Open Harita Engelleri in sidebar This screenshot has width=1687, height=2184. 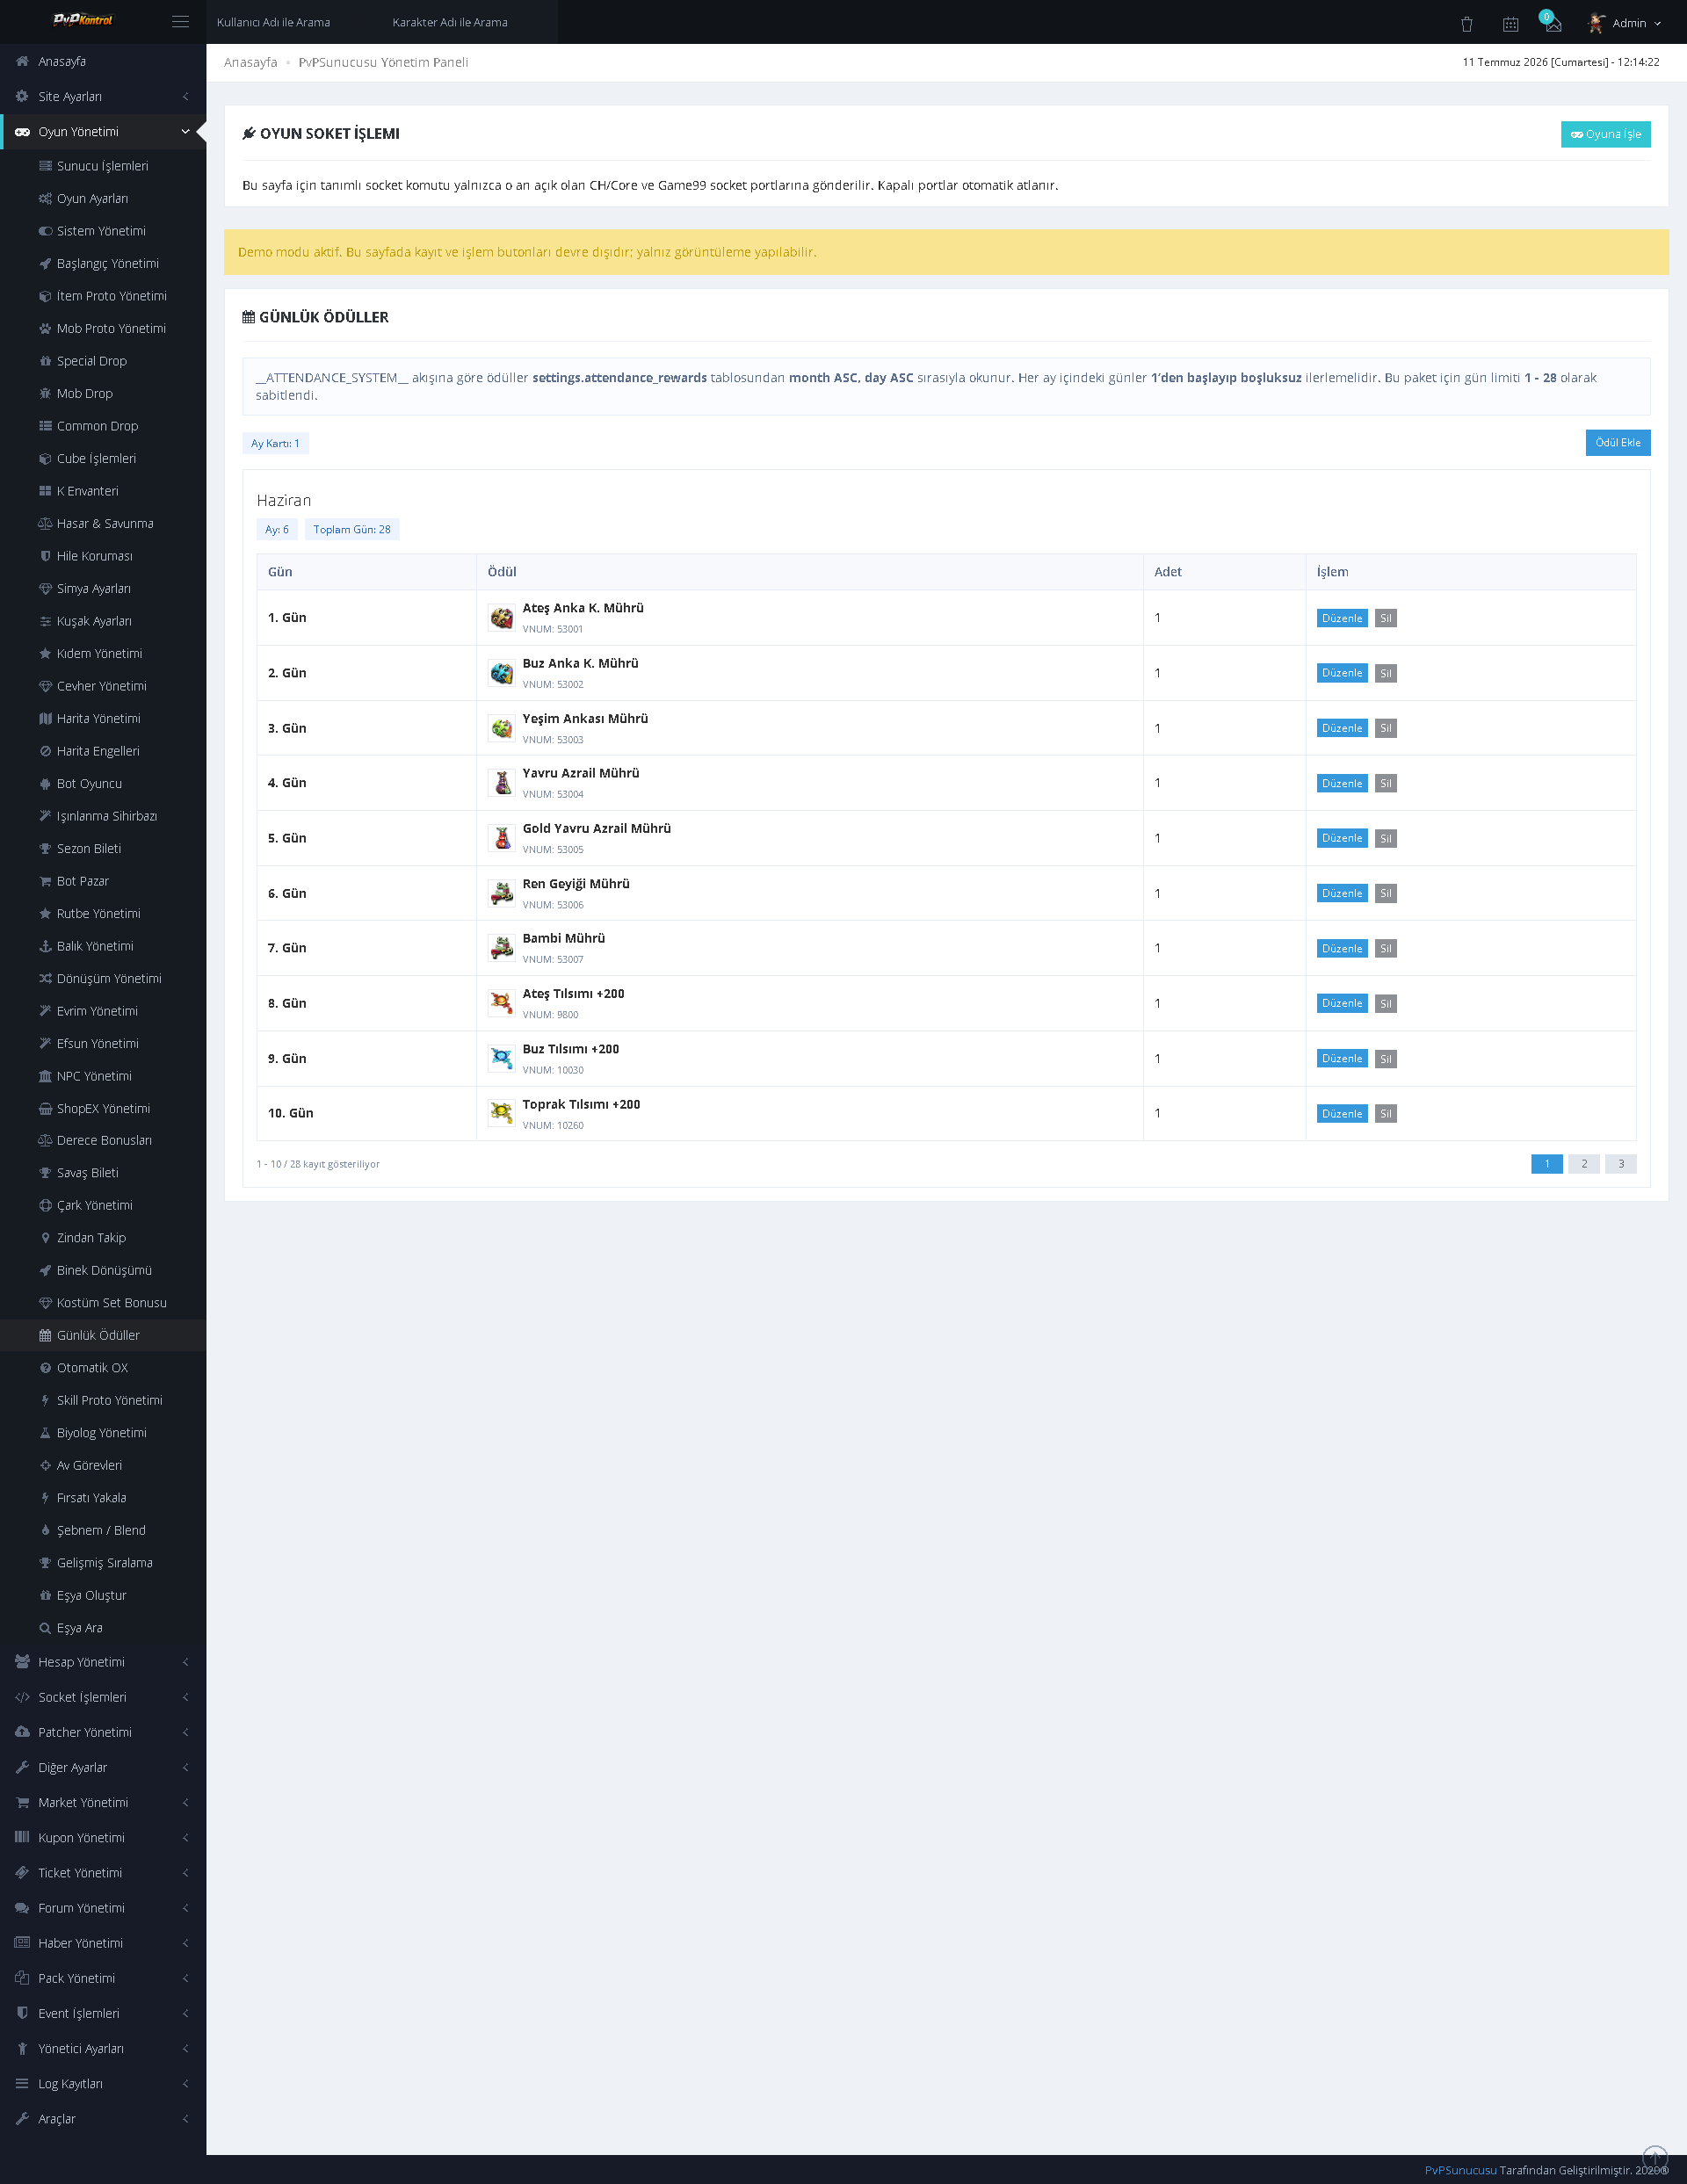[103, 751]
